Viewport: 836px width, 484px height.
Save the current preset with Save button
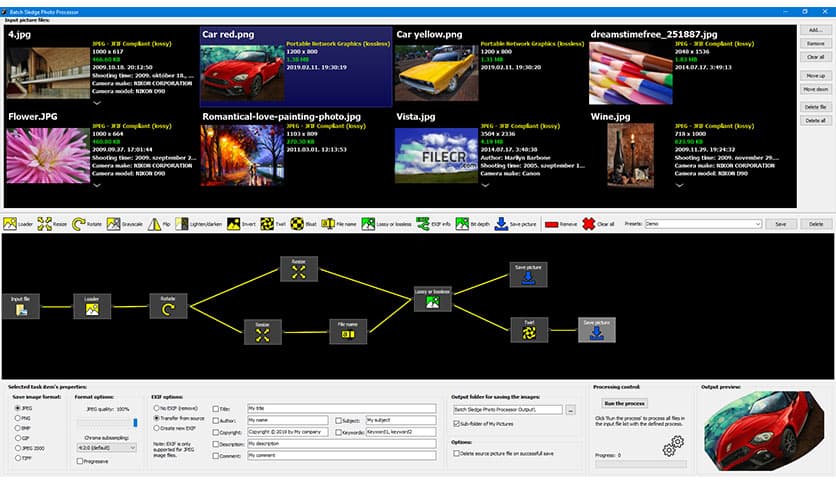781,224
